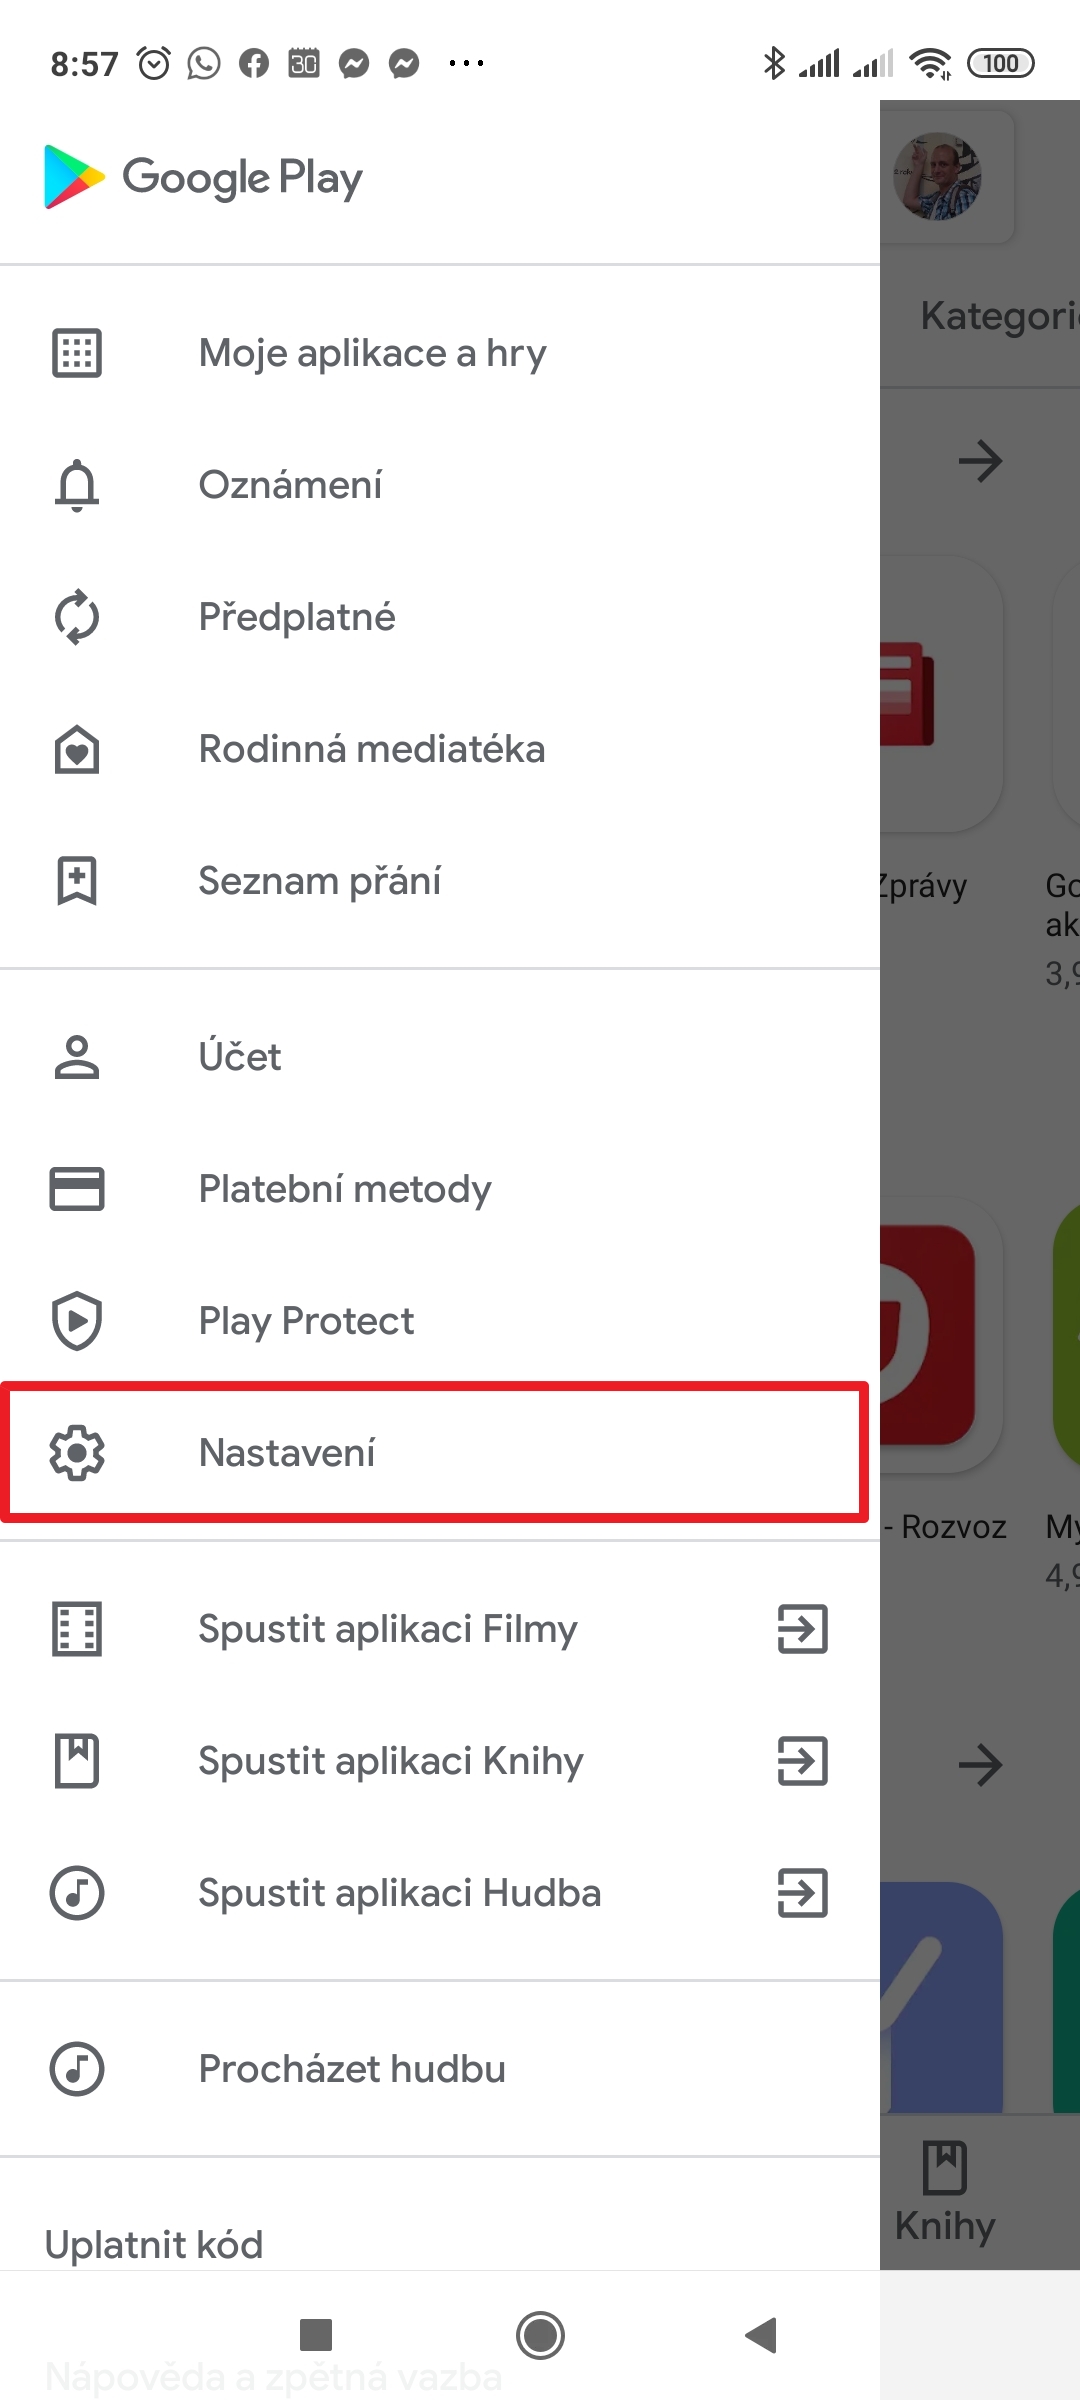The height and width of the screenshot is (2400, 1080).
Task: Tap the Play Protect shield icon
Action: click(77, 1321)
